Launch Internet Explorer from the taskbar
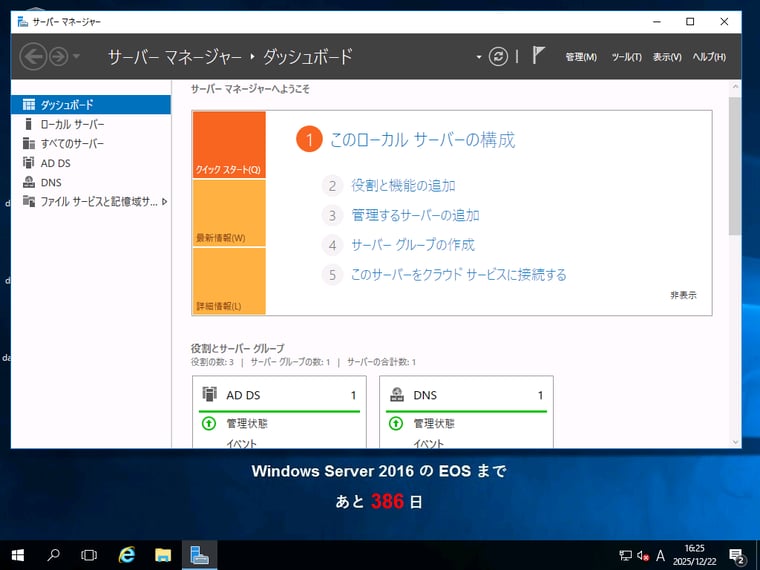This screenshot has height=570, width=760. click(x=127, y=555)
